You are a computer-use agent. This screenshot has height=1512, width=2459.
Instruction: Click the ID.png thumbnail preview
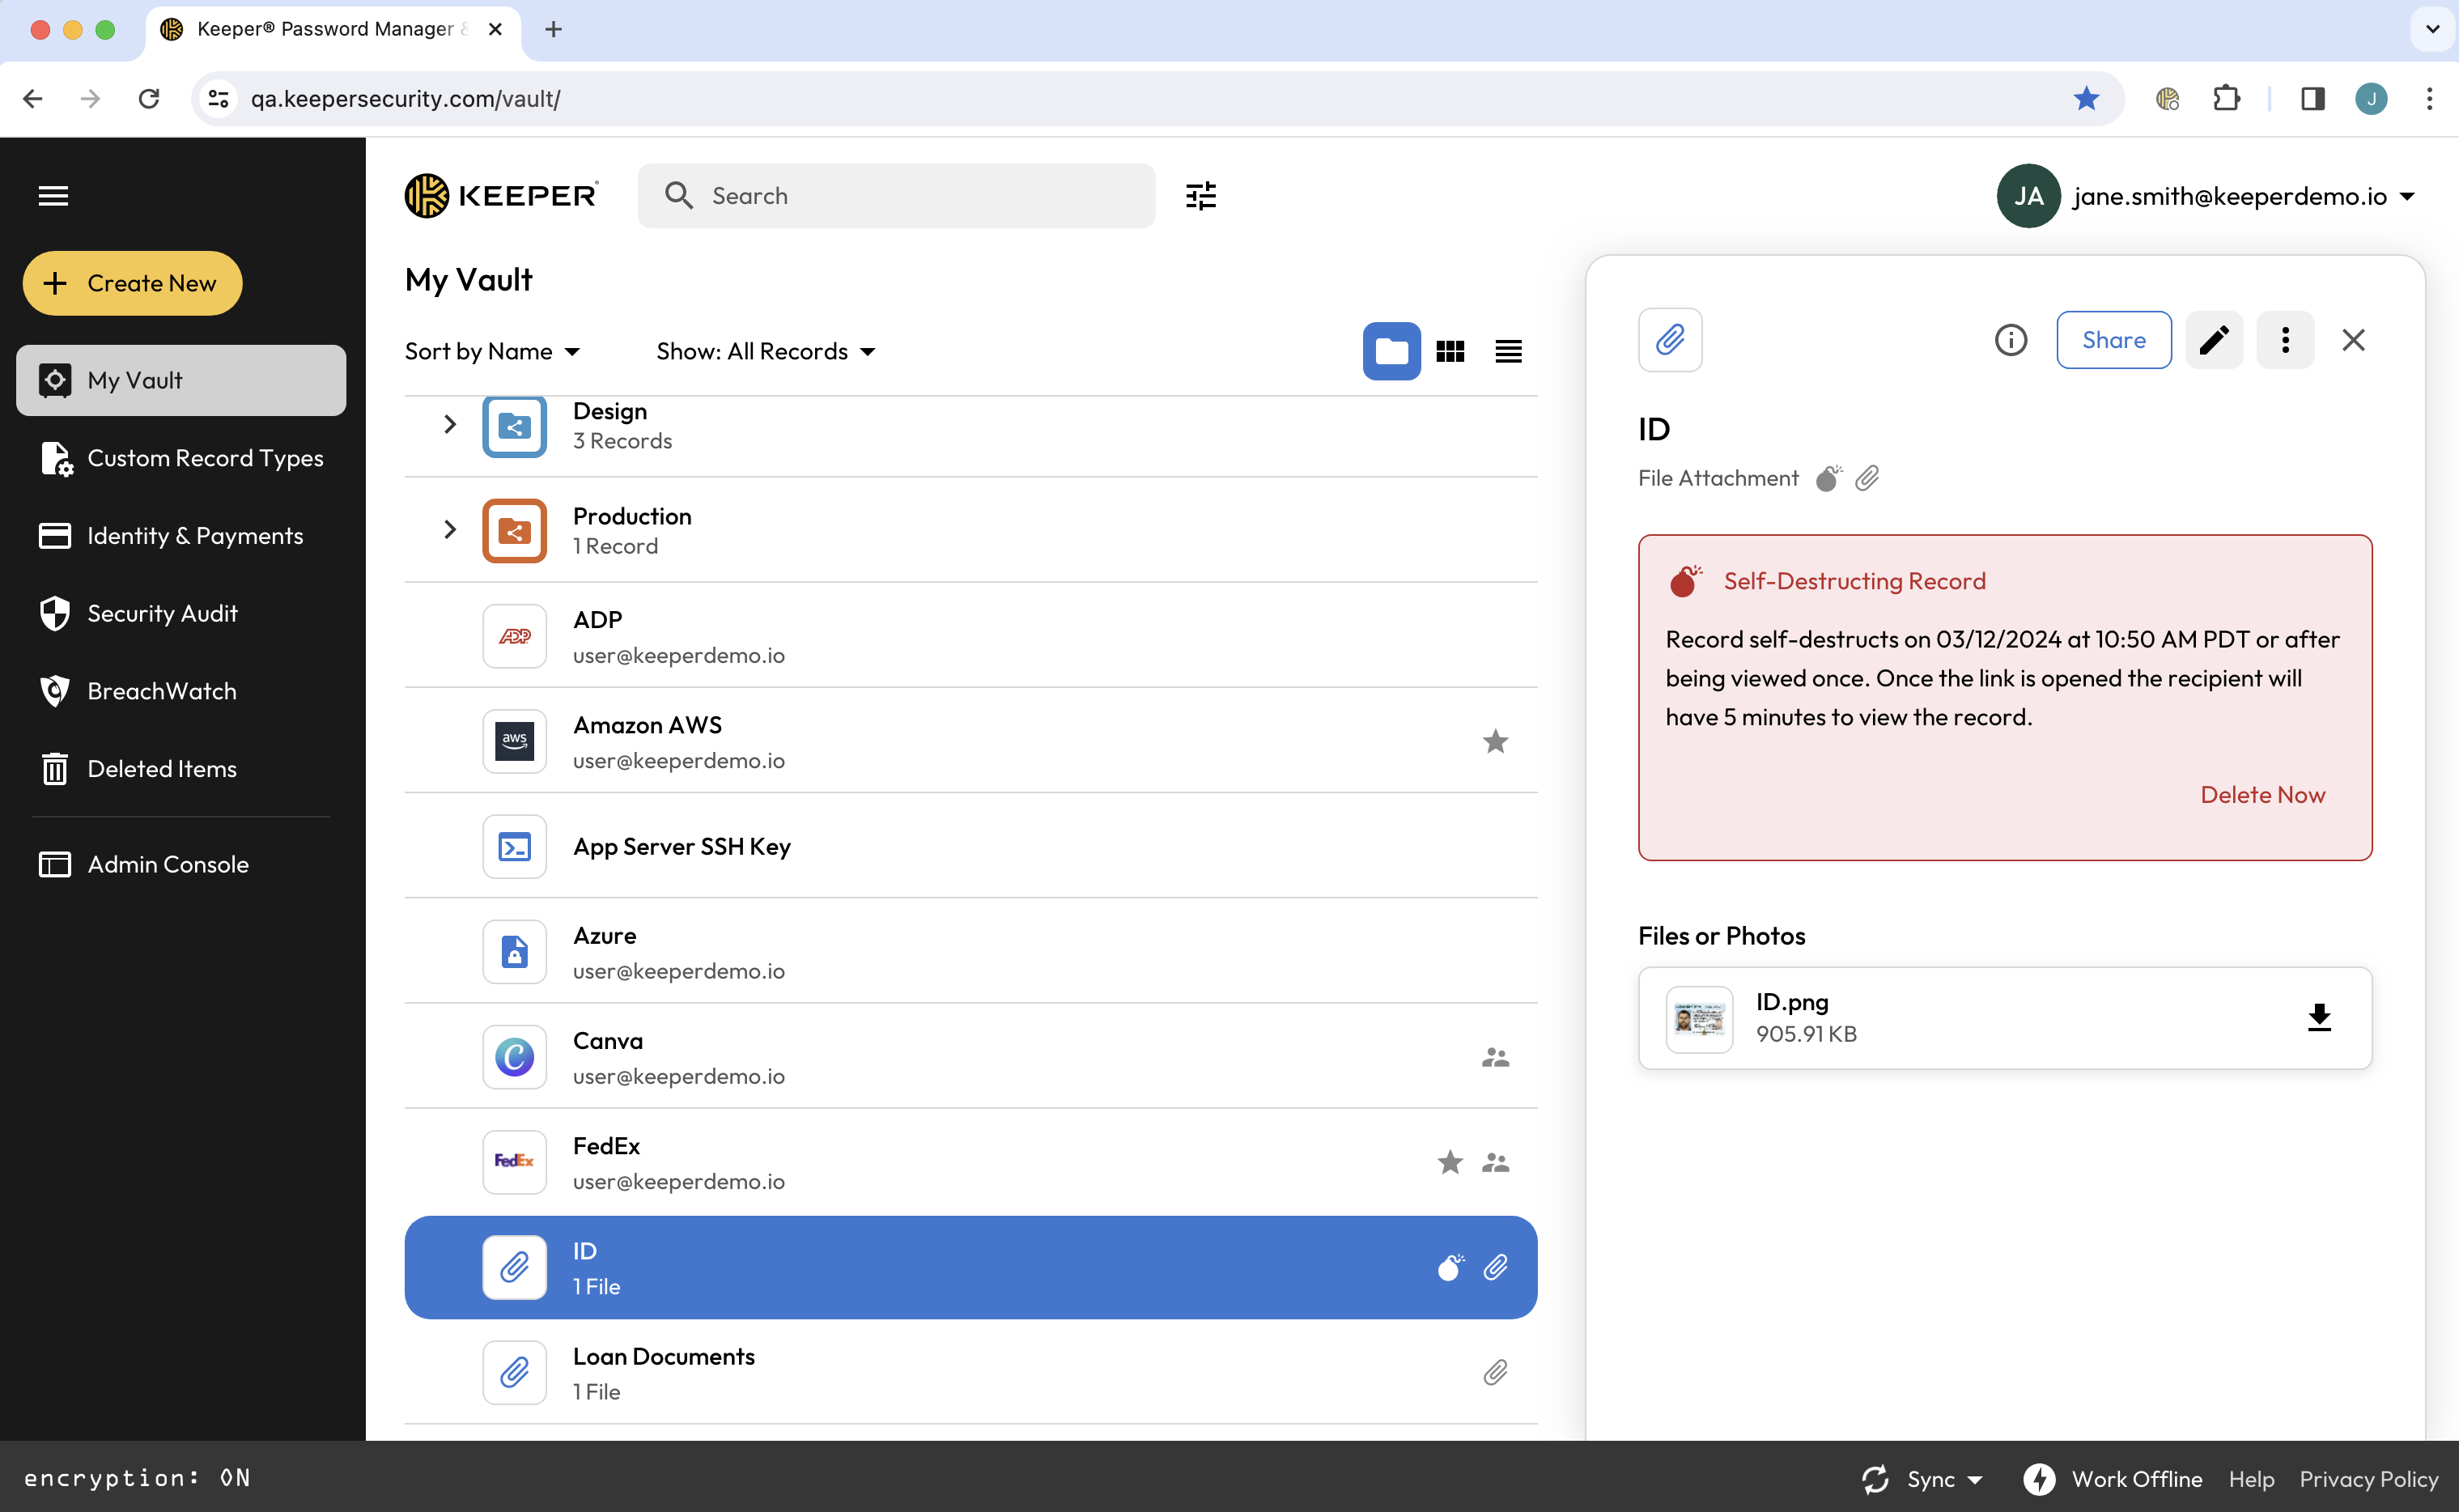pyautogui.click(x=1698, y=1019)
